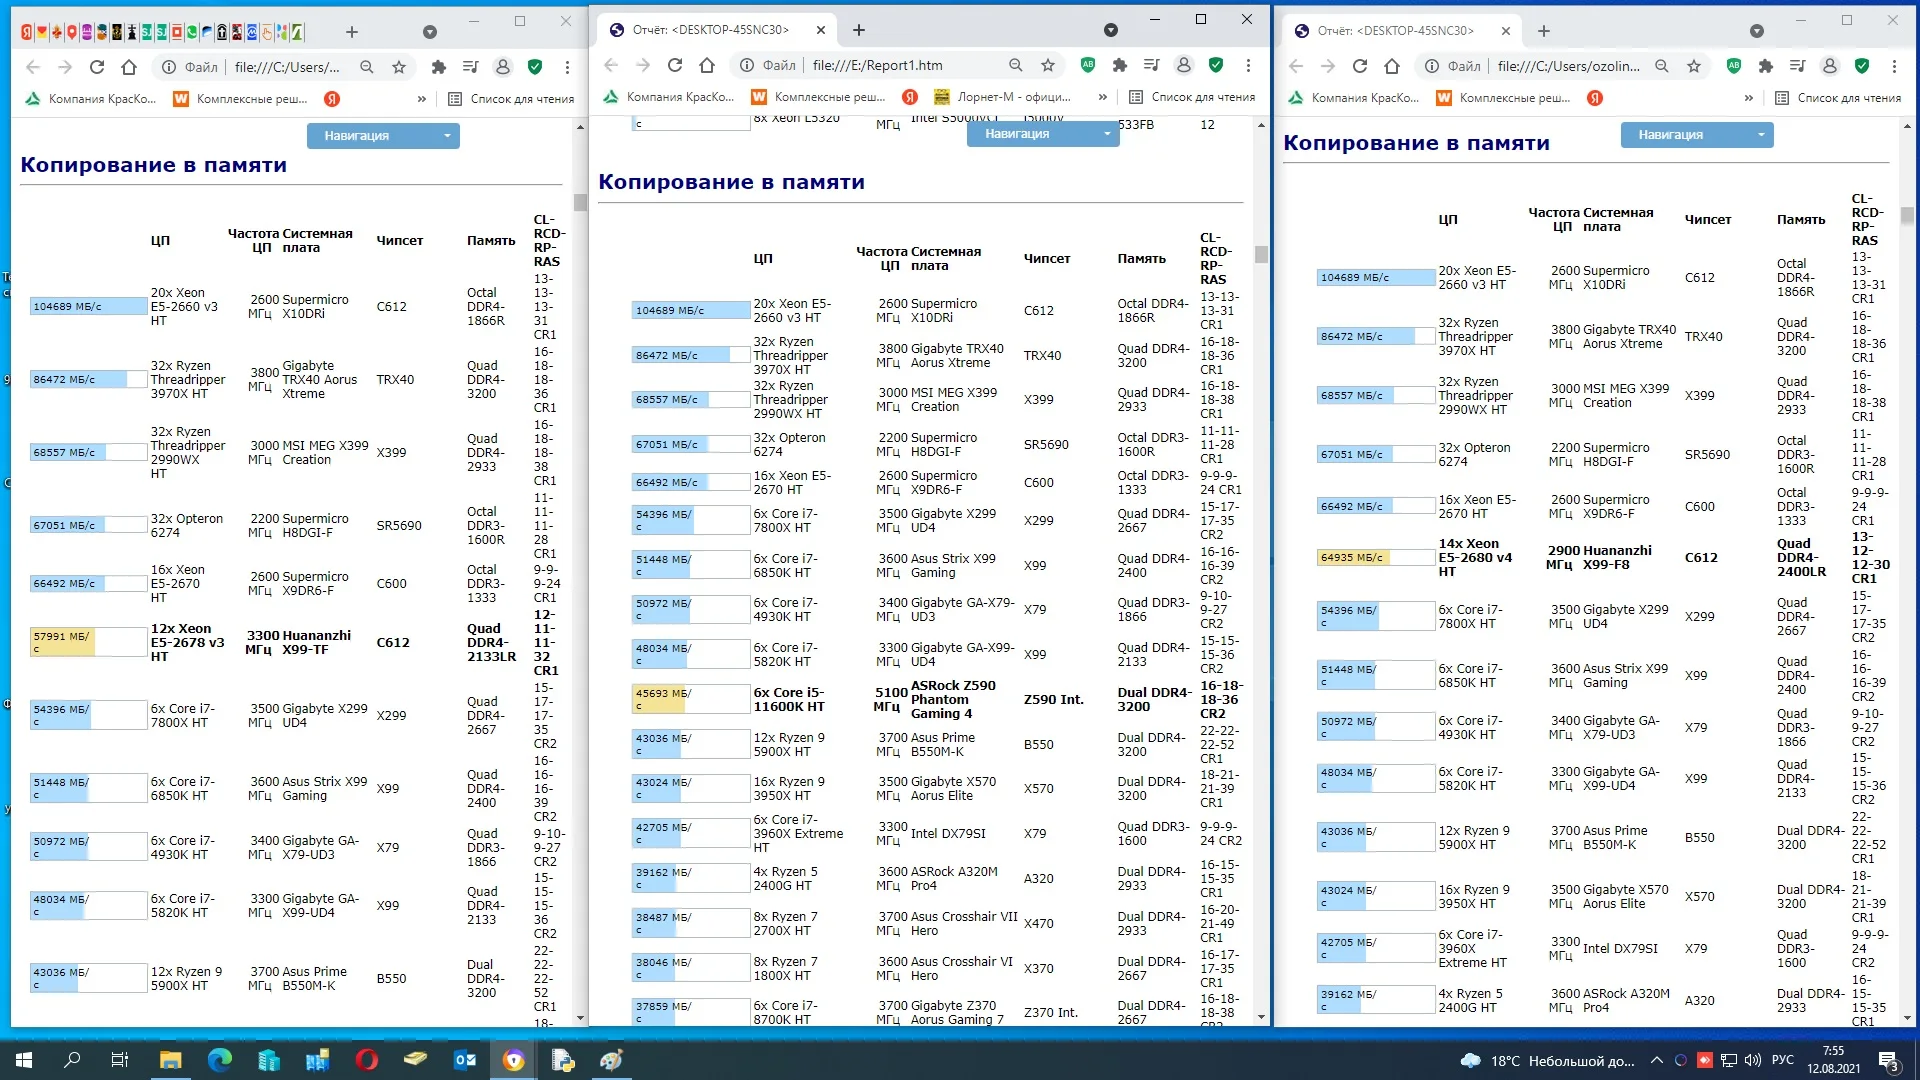Click address bar showing file:///E:/Report1.htm
This screenshot has width=1920, height=1080.
tap(877, 65)
